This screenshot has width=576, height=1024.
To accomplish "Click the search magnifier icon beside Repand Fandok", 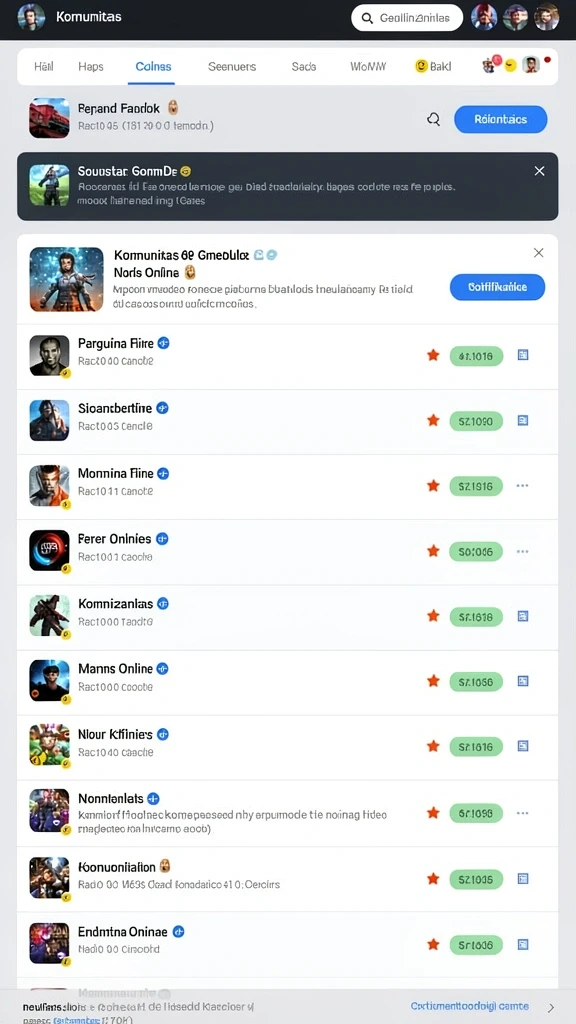I will [x=433, y=120].
